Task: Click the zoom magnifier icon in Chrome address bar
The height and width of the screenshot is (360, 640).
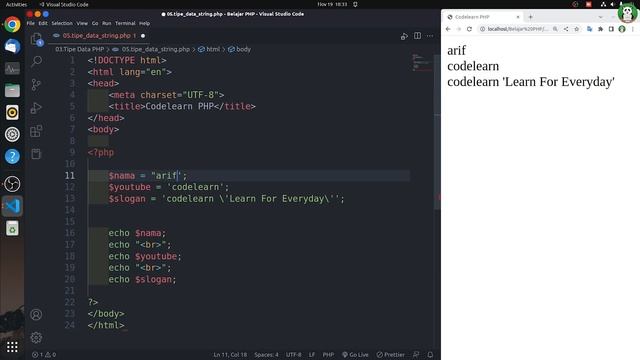Action: [x=555, y=29]
